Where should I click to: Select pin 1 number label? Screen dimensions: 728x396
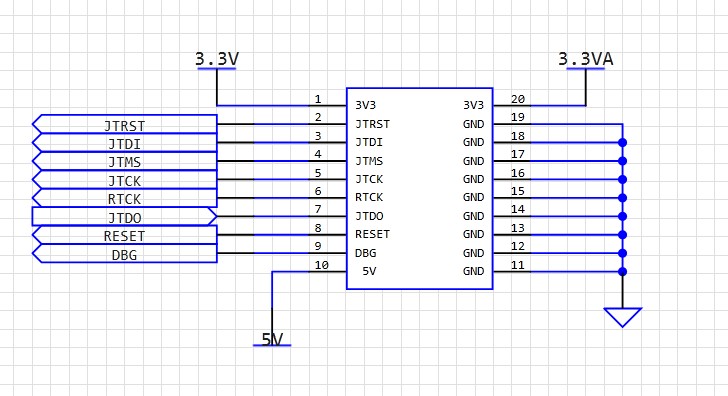(318, 99)
